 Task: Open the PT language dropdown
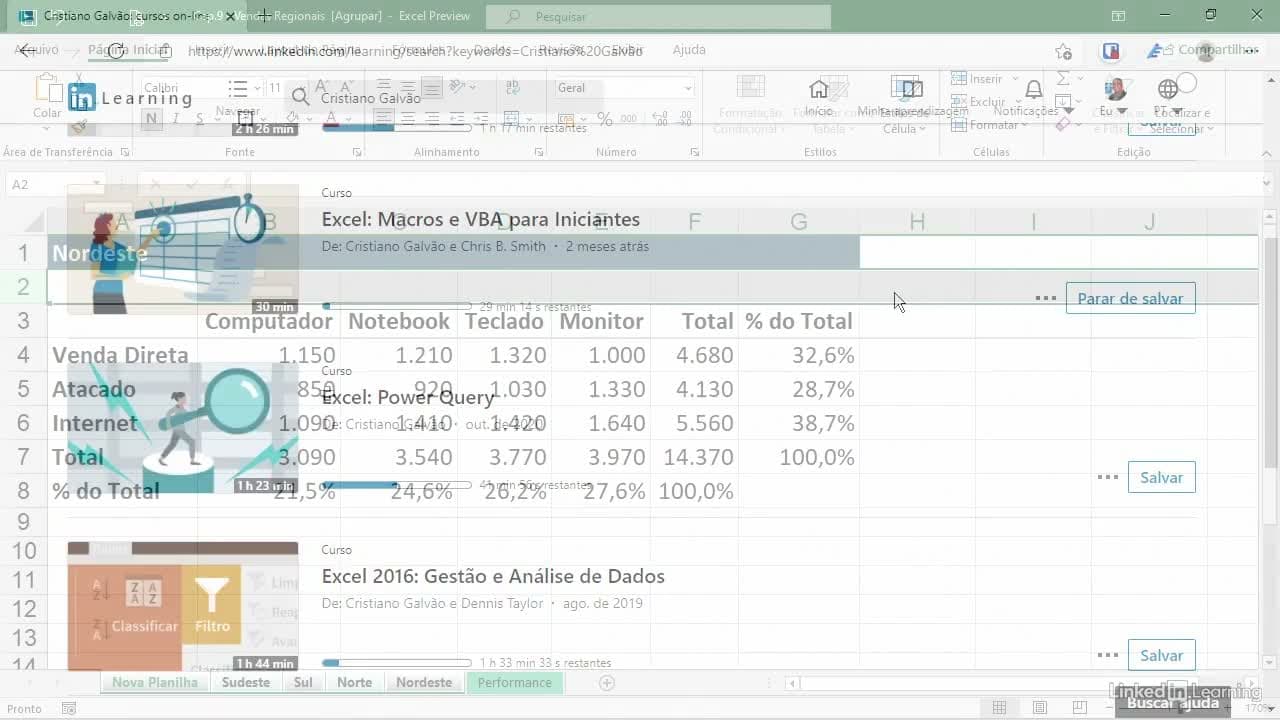pyautogui.click(x=1168, y=98)
